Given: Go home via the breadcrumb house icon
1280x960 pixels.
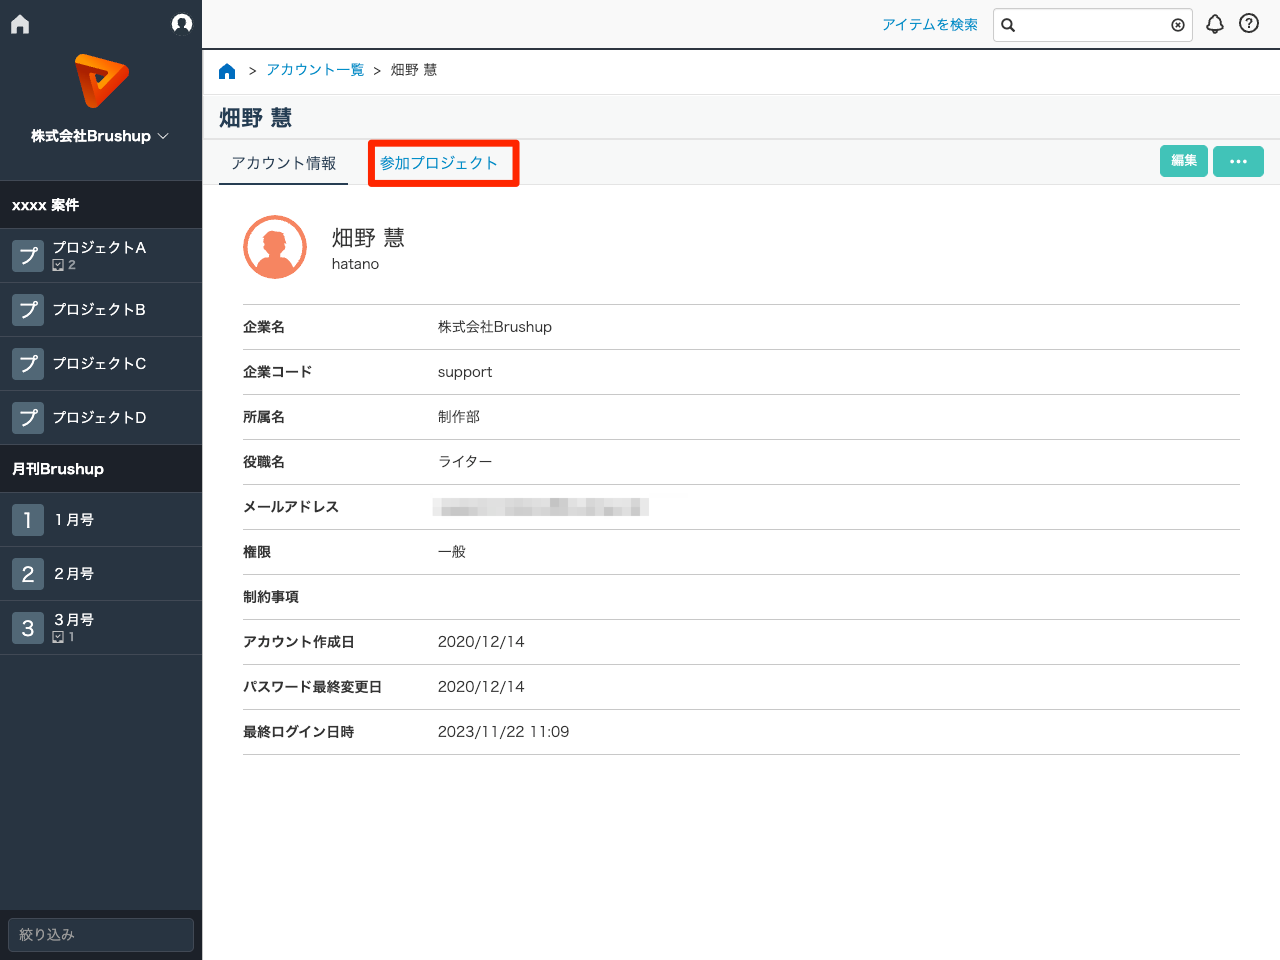Looking at the screenshot, I should [x=227, y=70].
